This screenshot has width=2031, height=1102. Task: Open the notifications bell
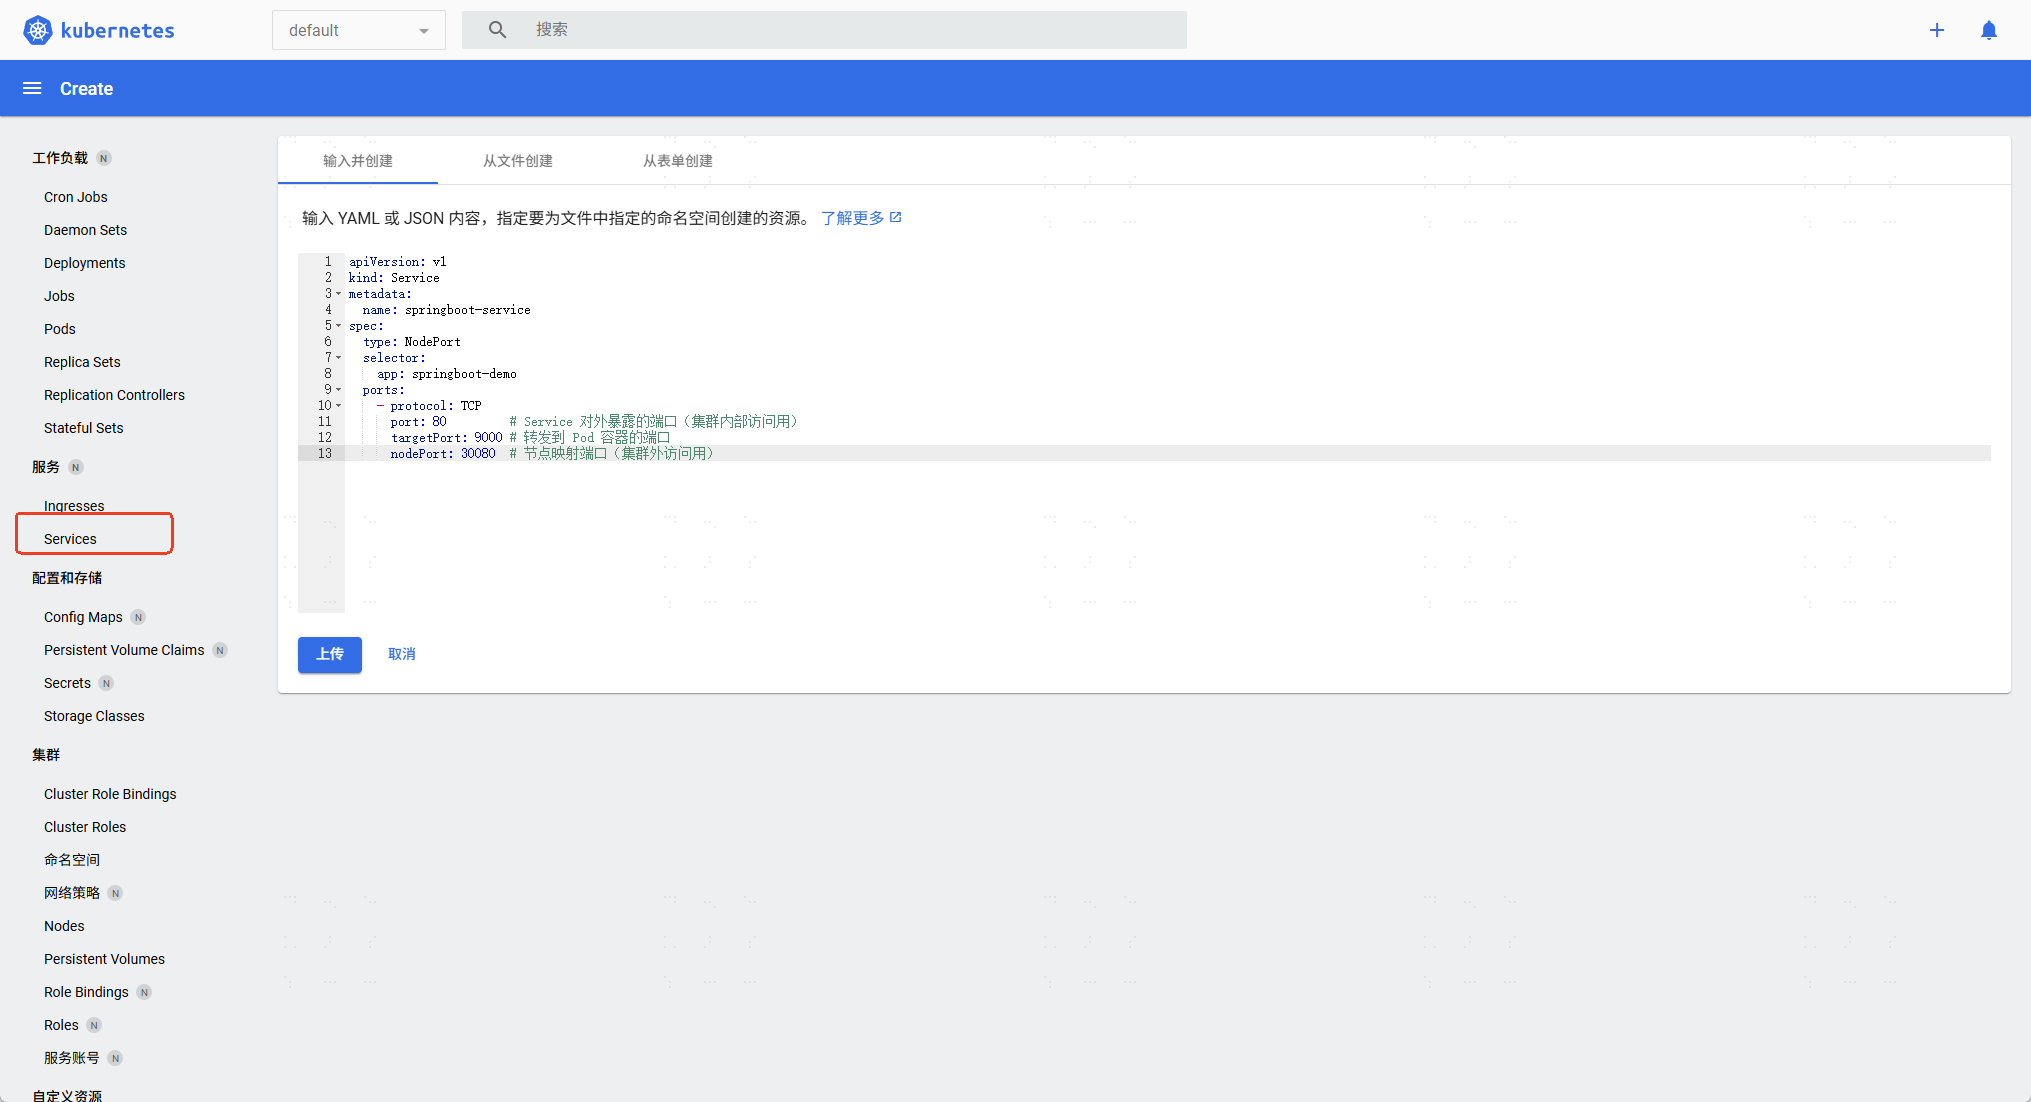1988,30
